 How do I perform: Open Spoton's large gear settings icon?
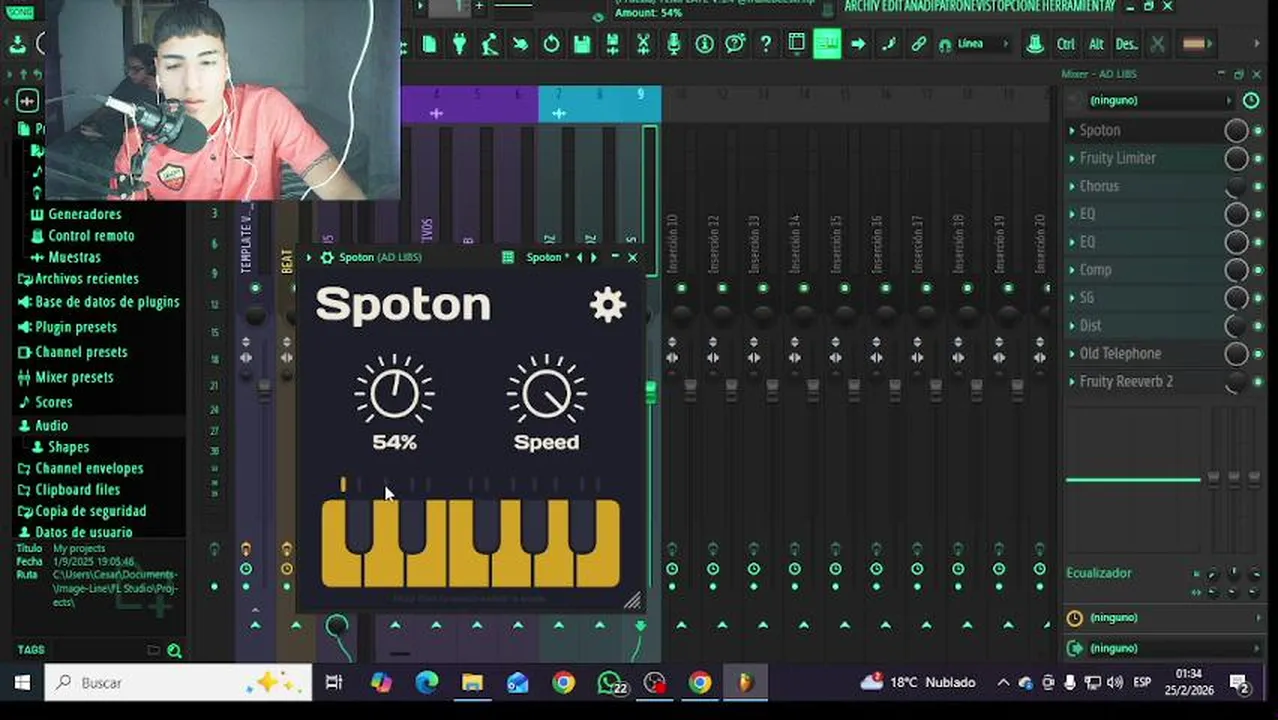[608, 305]
